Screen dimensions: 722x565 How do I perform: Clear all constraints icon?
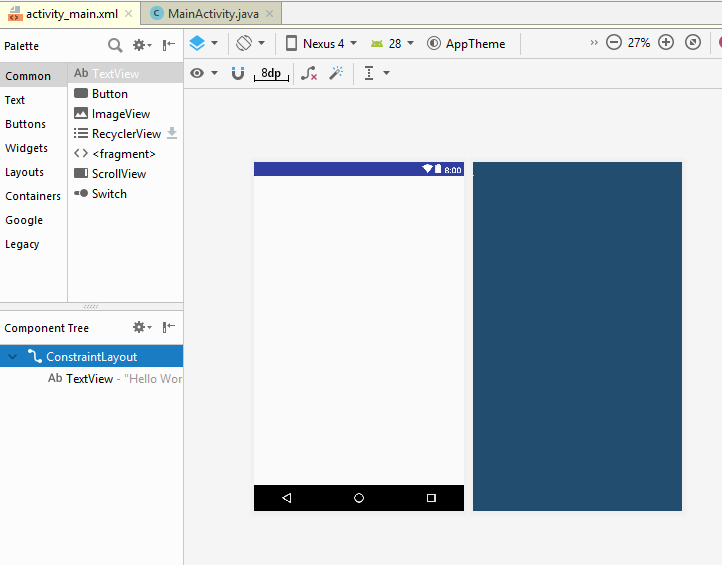click(x=309, y=73)
